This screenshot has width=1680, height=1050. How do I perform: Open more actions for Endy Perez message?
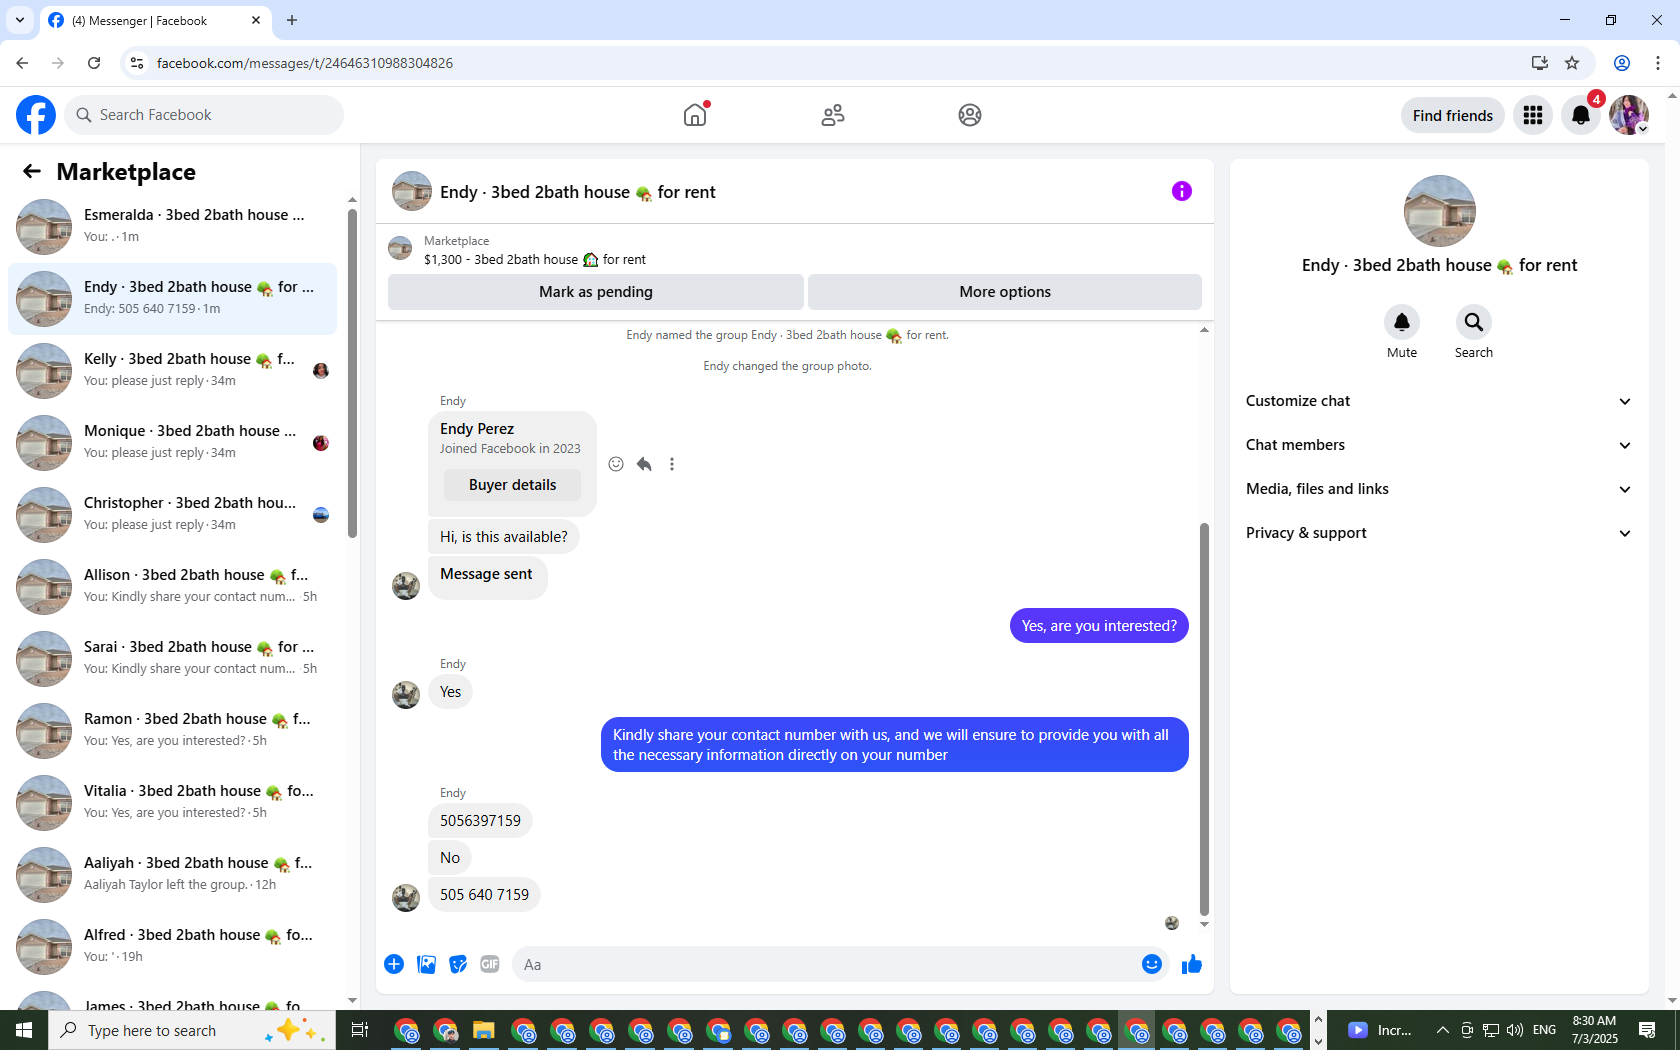click(672, 464)
